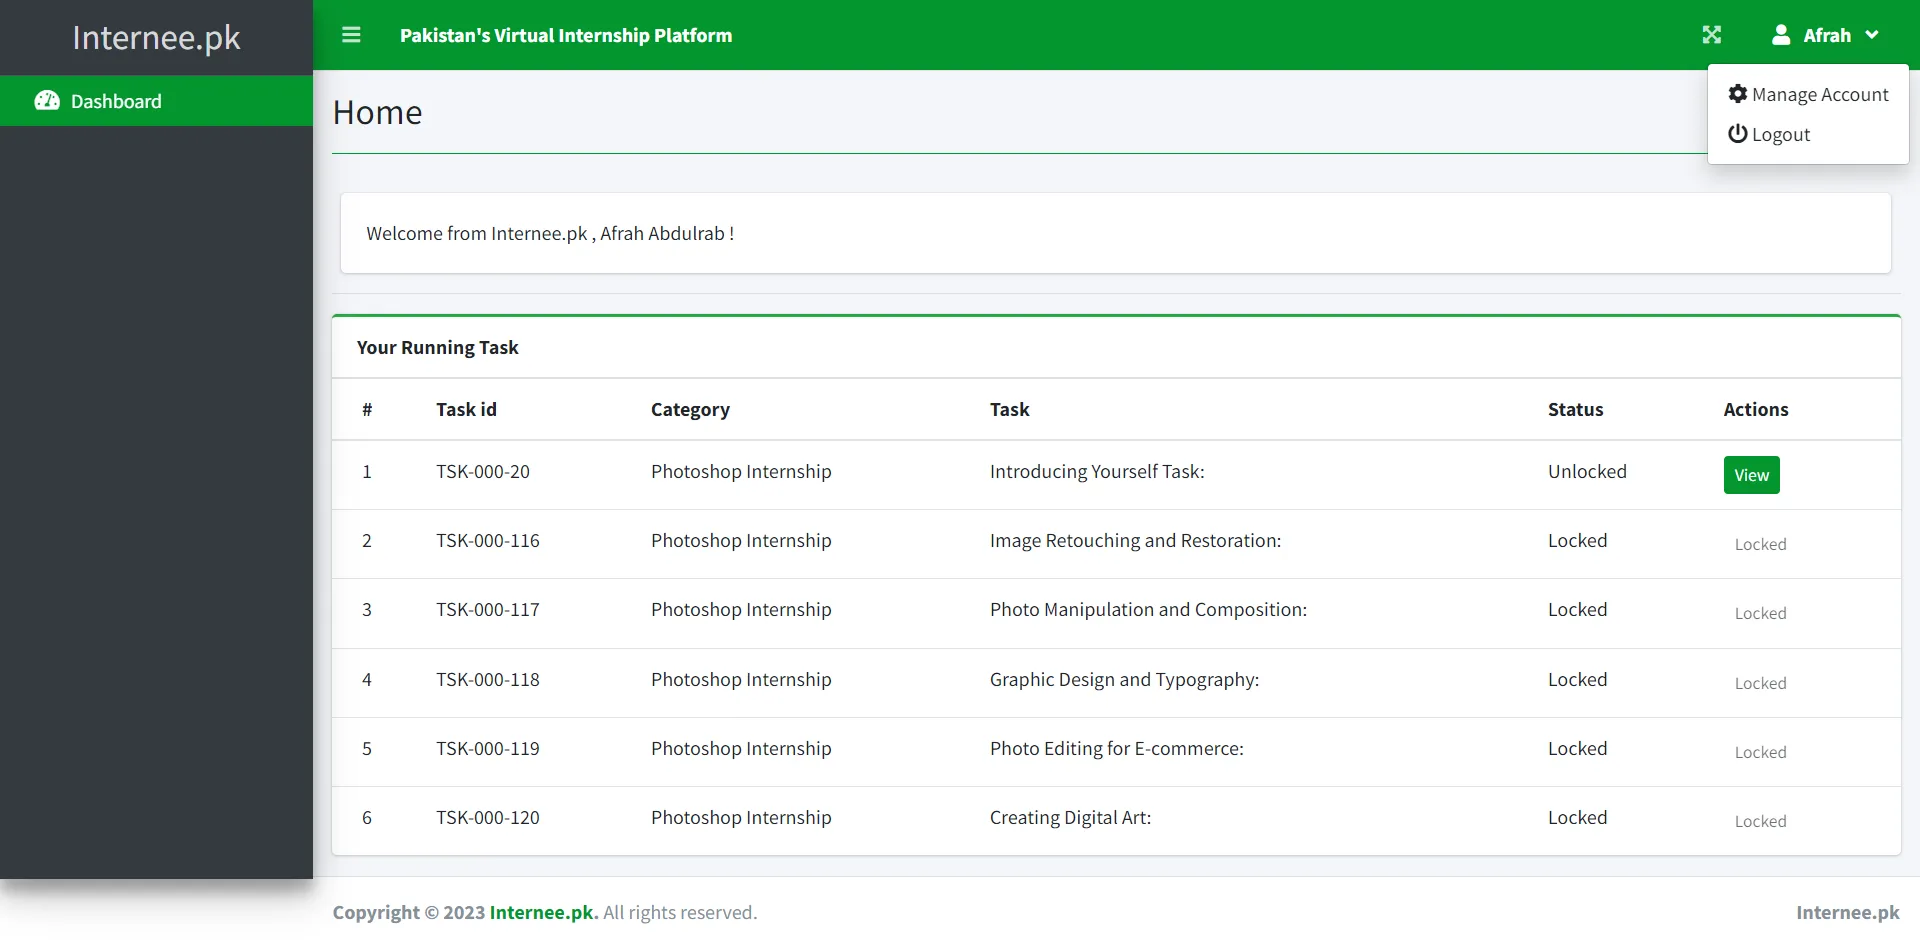Screen dimensions: 1920x947
Task: Click the gear icon next to Manage Account
Action: [1738, 93]
